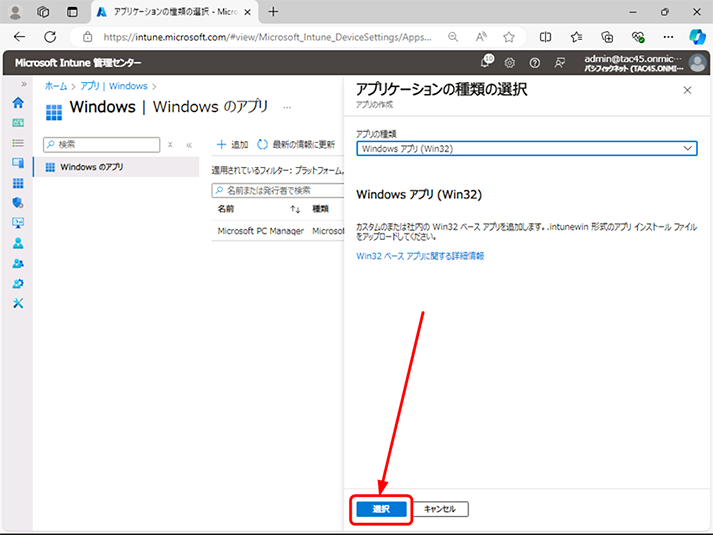The image size is (713, 535).
Task: Open Troubleshooting tools icon in sidebar
Action: tap(18, 303)
